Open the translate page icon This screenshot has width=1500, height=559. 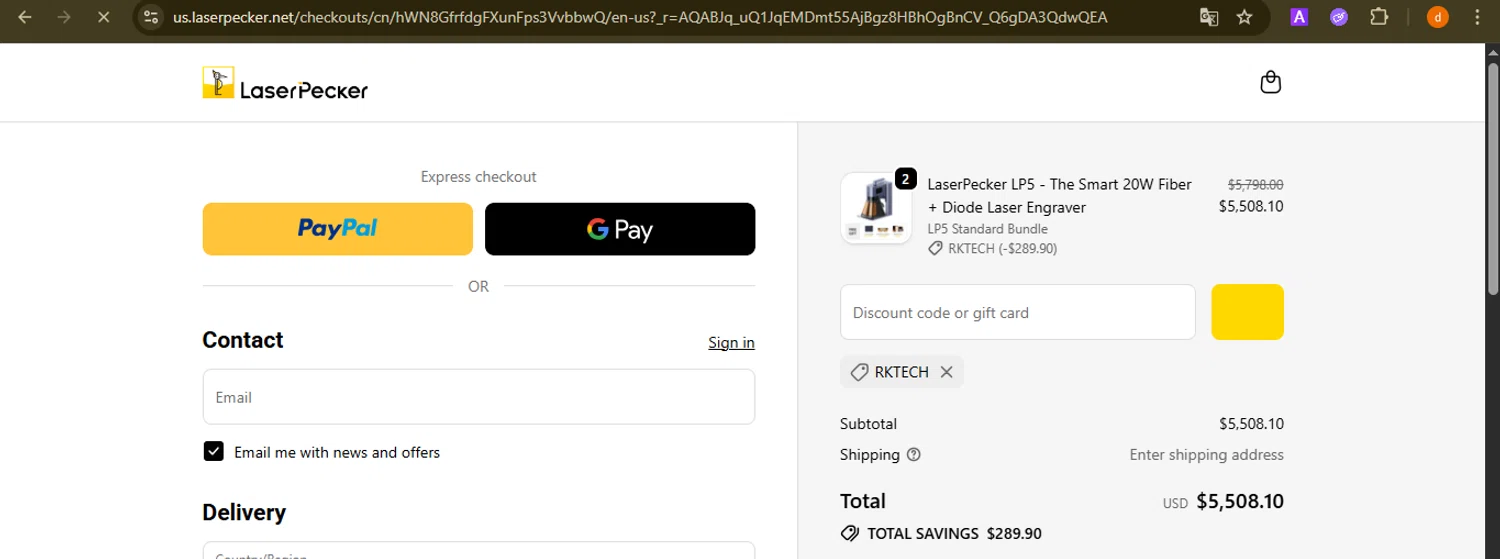[1209, 17]
